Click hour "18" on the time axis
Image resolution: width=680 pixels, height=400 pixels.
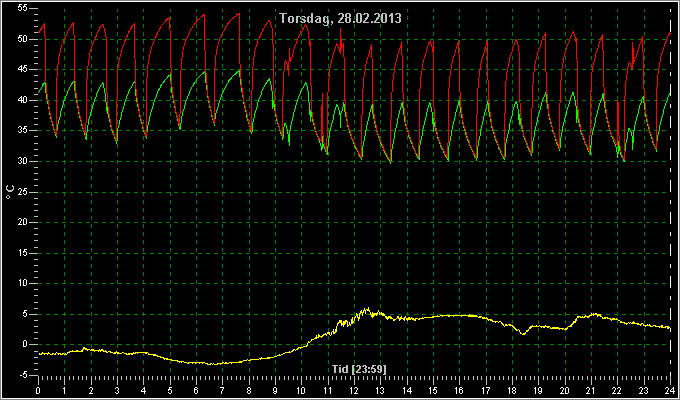point(512,390)
